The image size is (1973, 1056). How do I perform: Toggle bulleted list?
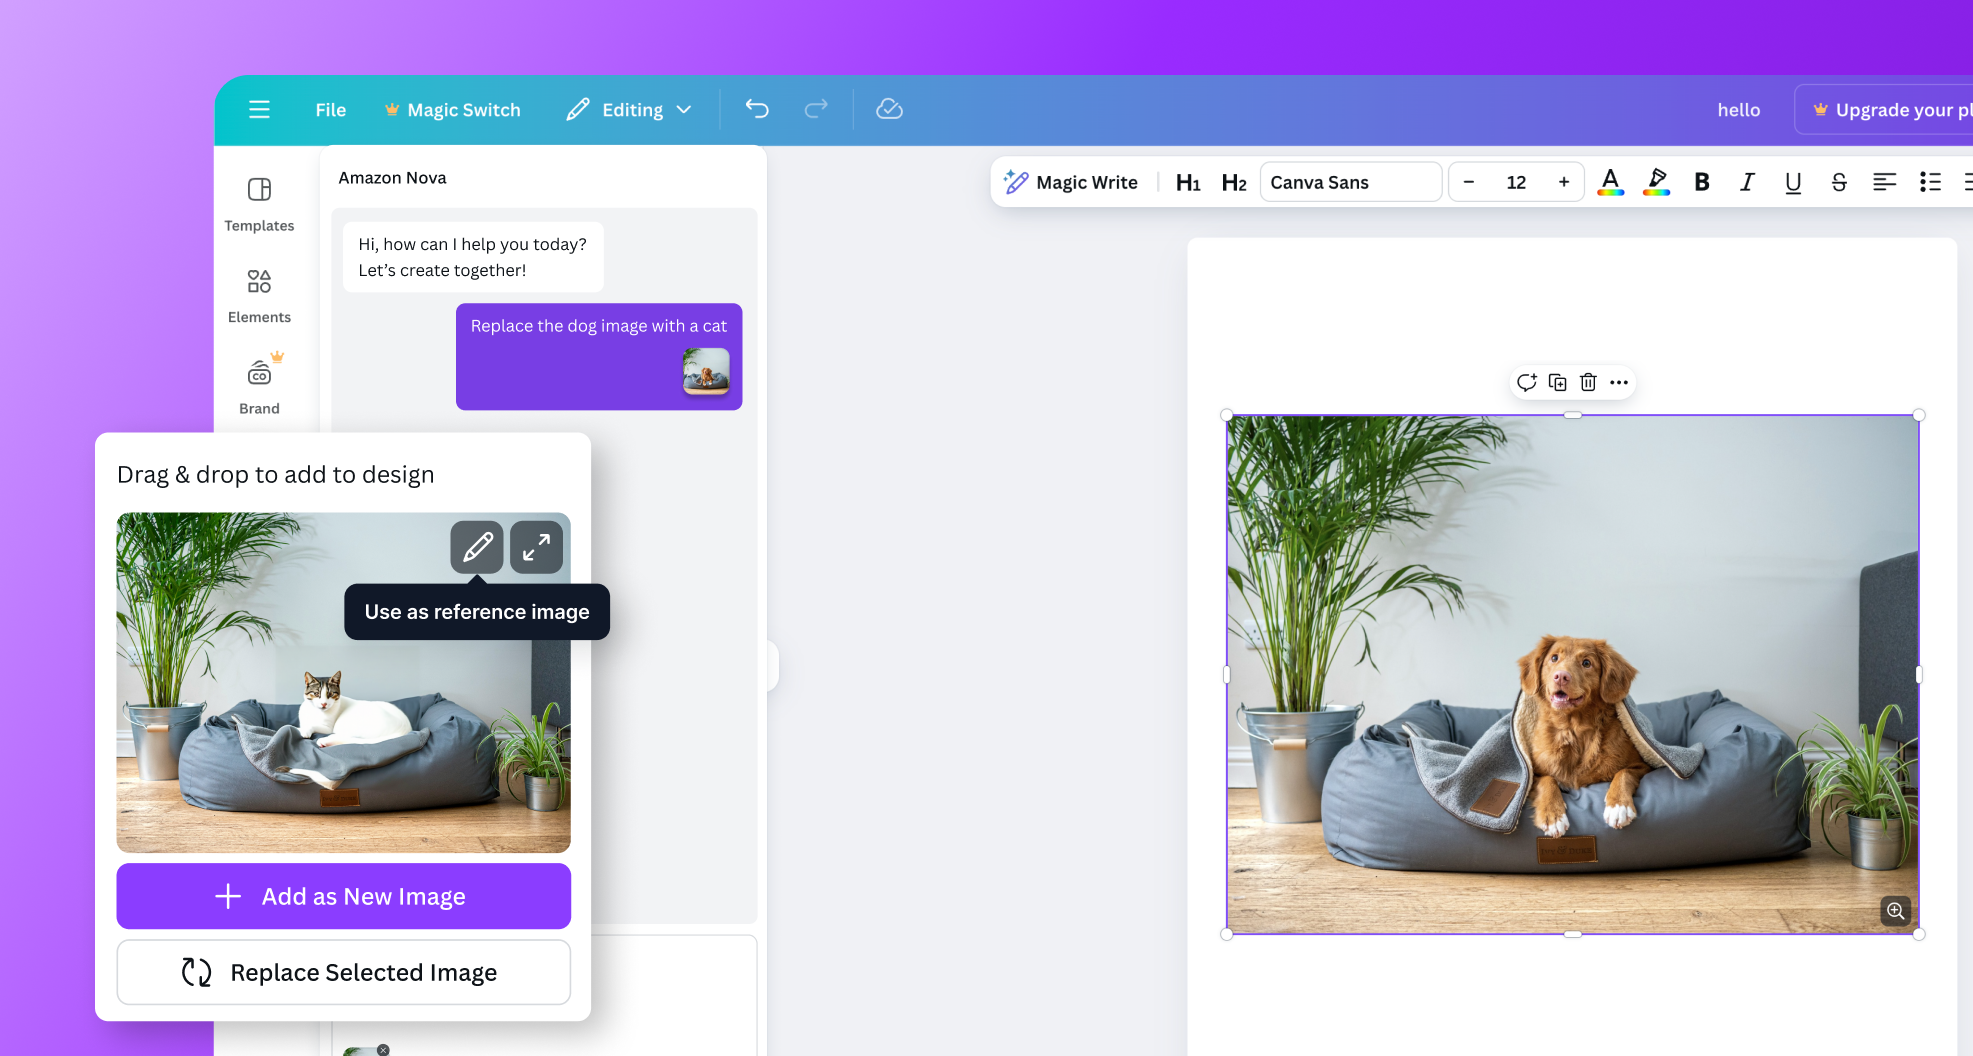pyautogui.click(x=1930, y=182)
